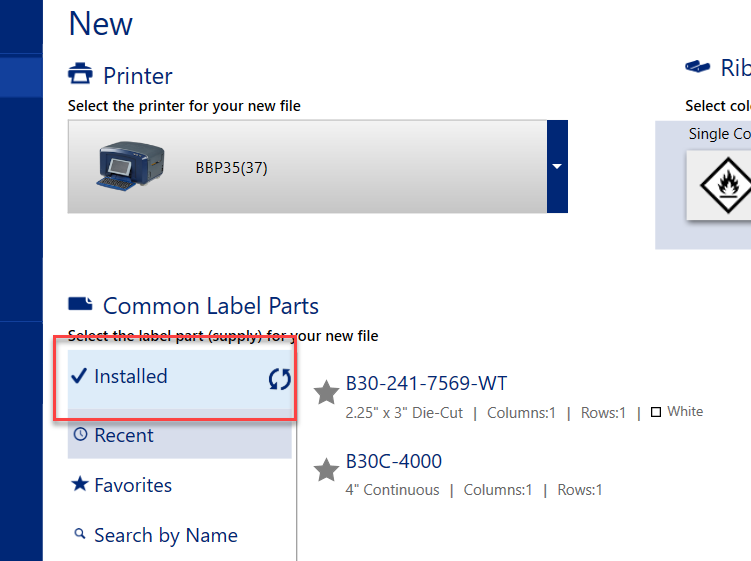Open the BBP35(37) printer selection box
Image resolution: width=751 pixels, height=561 pixels.
307,166
